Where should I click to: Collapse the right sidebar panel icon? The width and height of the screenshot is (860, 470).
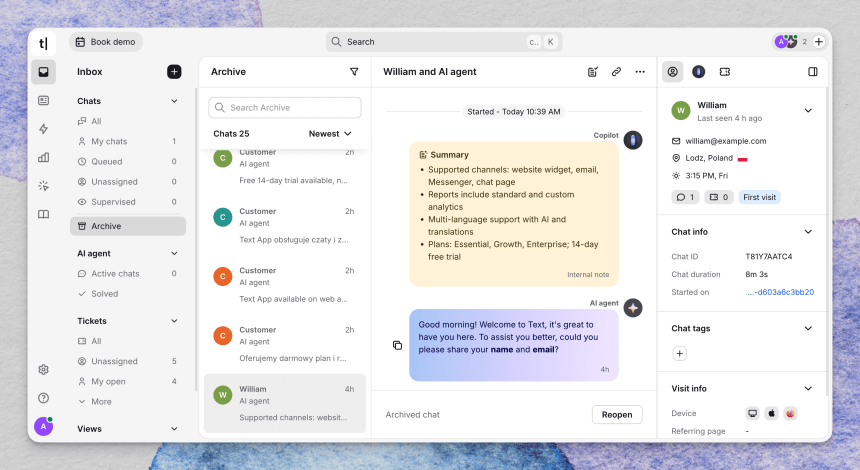pos(813,72)
